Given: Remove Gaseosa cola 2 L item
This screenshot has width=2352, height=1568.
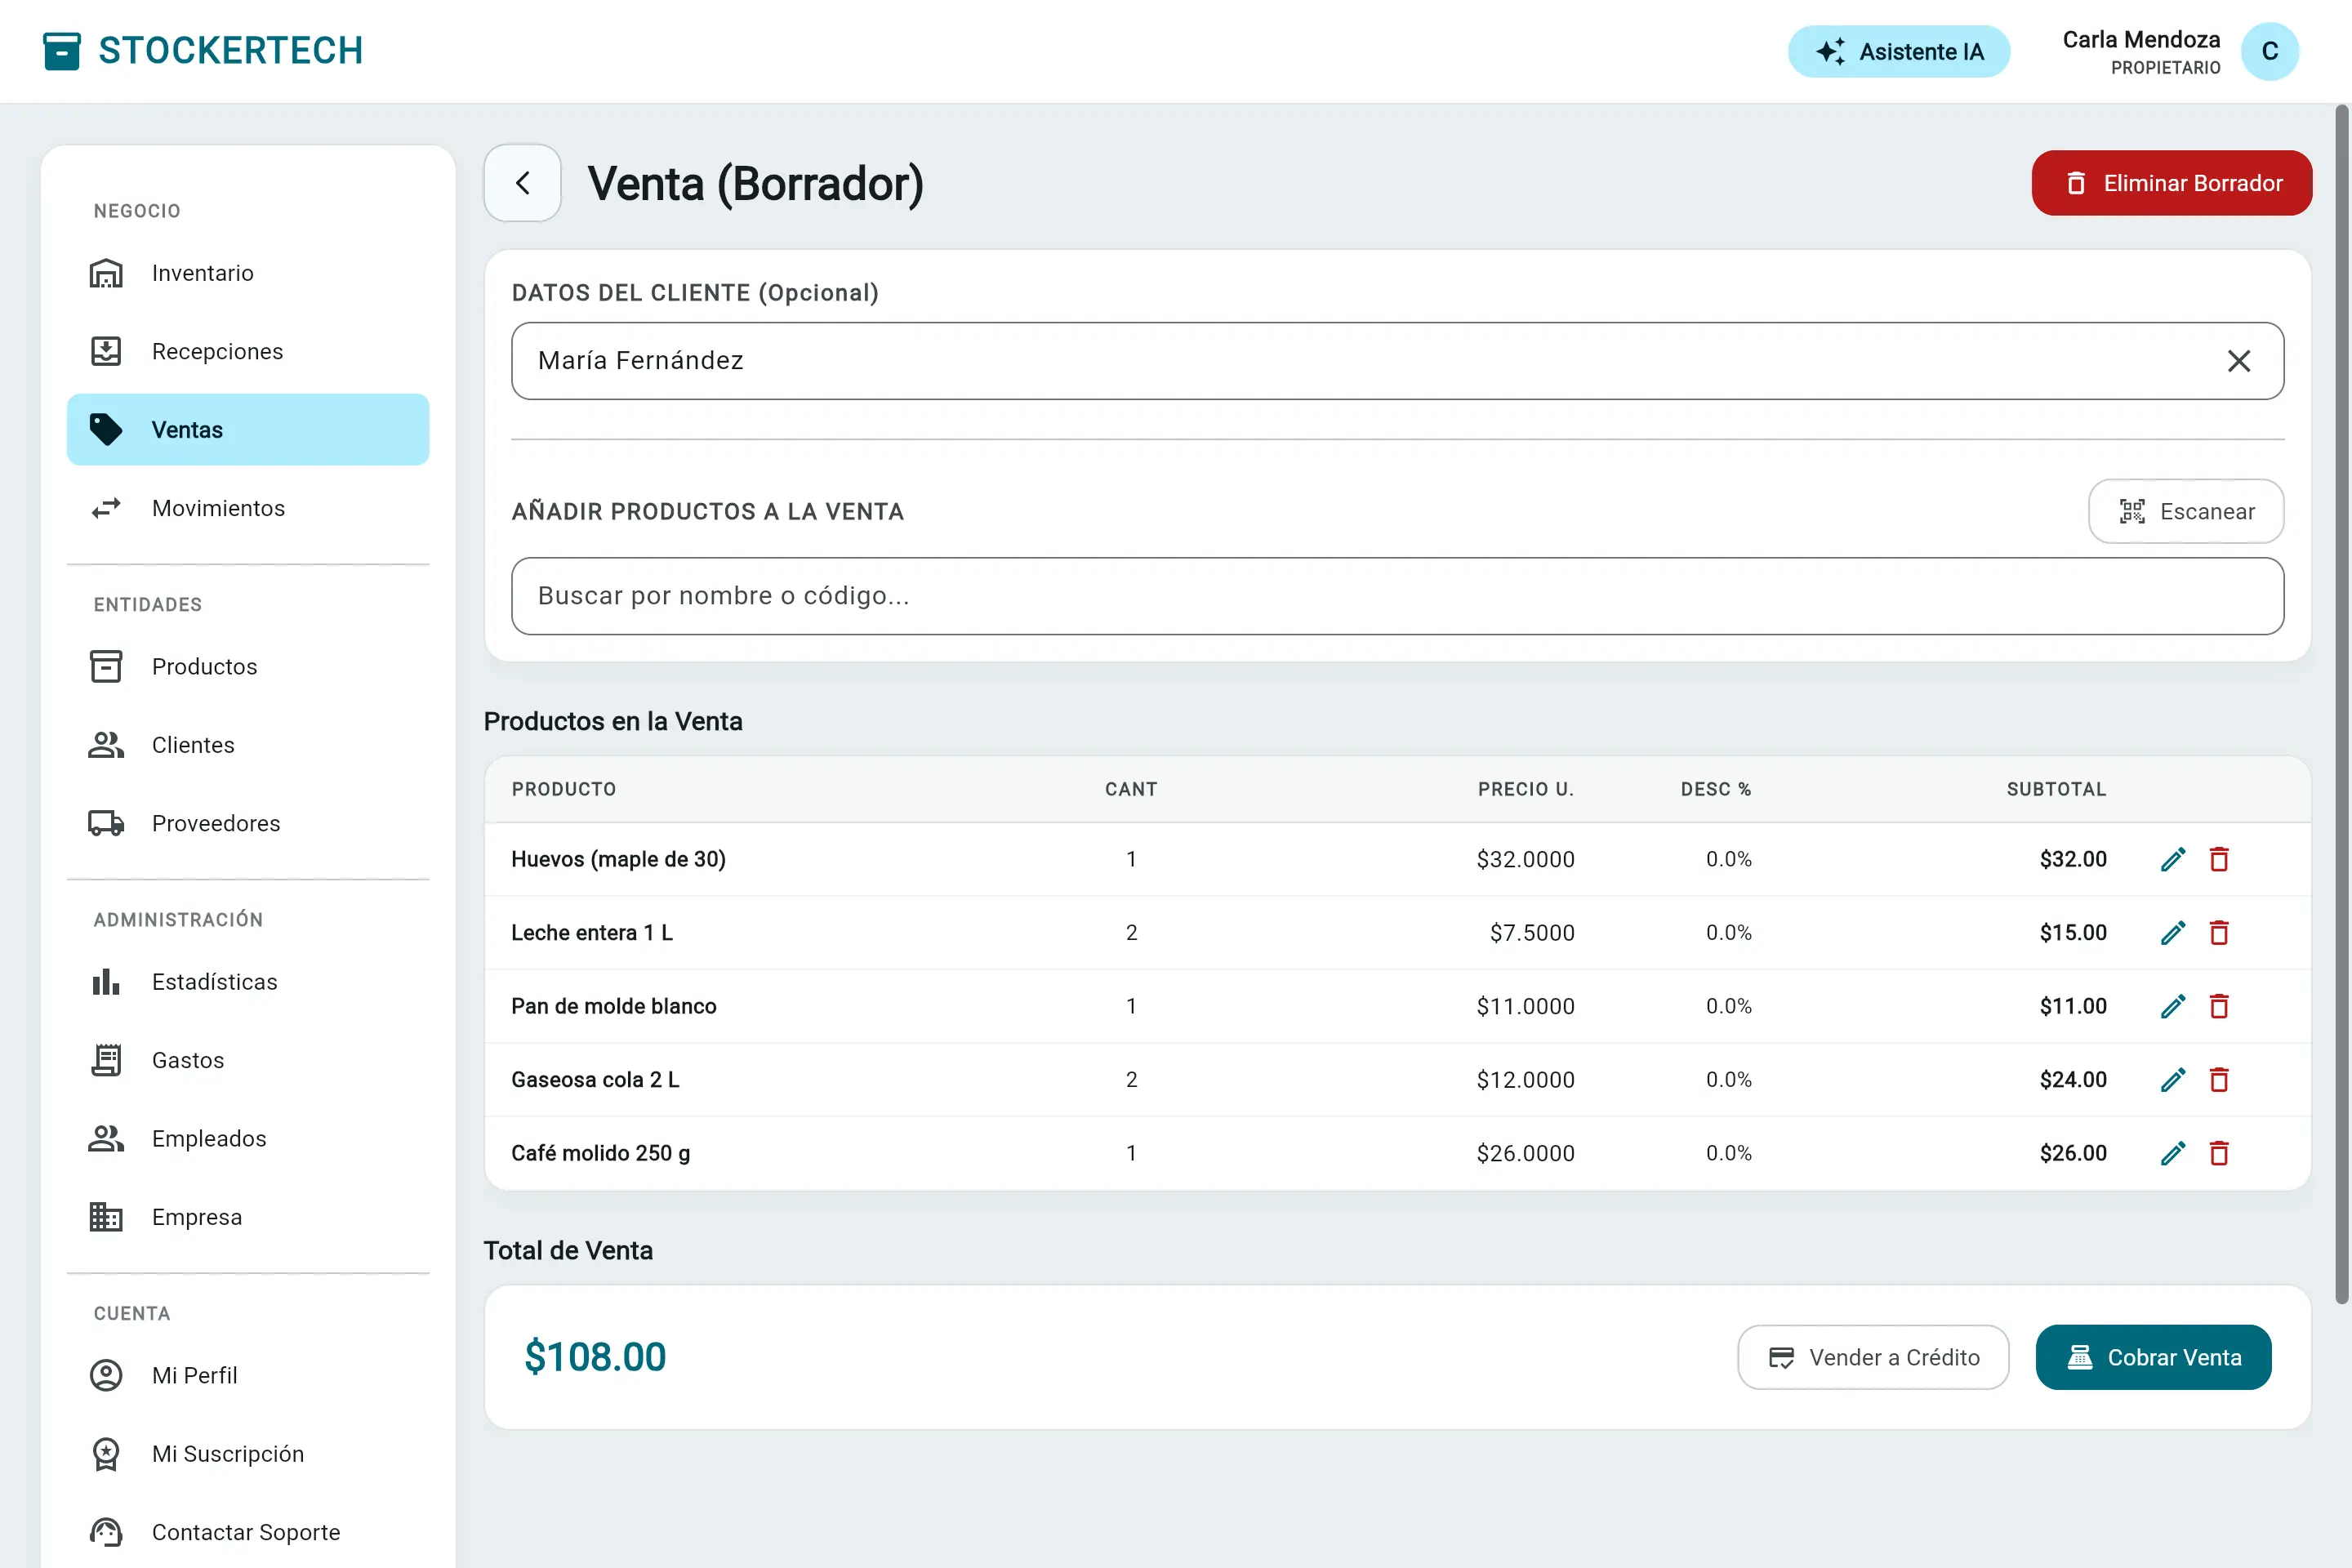Looking at the screenshot, I should pyautogui.click(x=2219, y=1079).
